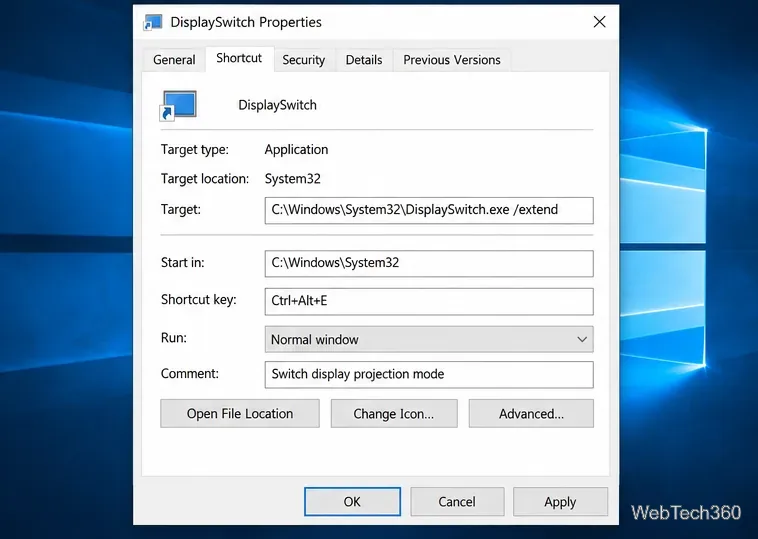Go to the Details tab
This screenshot has width=758, height=539.
(364, 60)
